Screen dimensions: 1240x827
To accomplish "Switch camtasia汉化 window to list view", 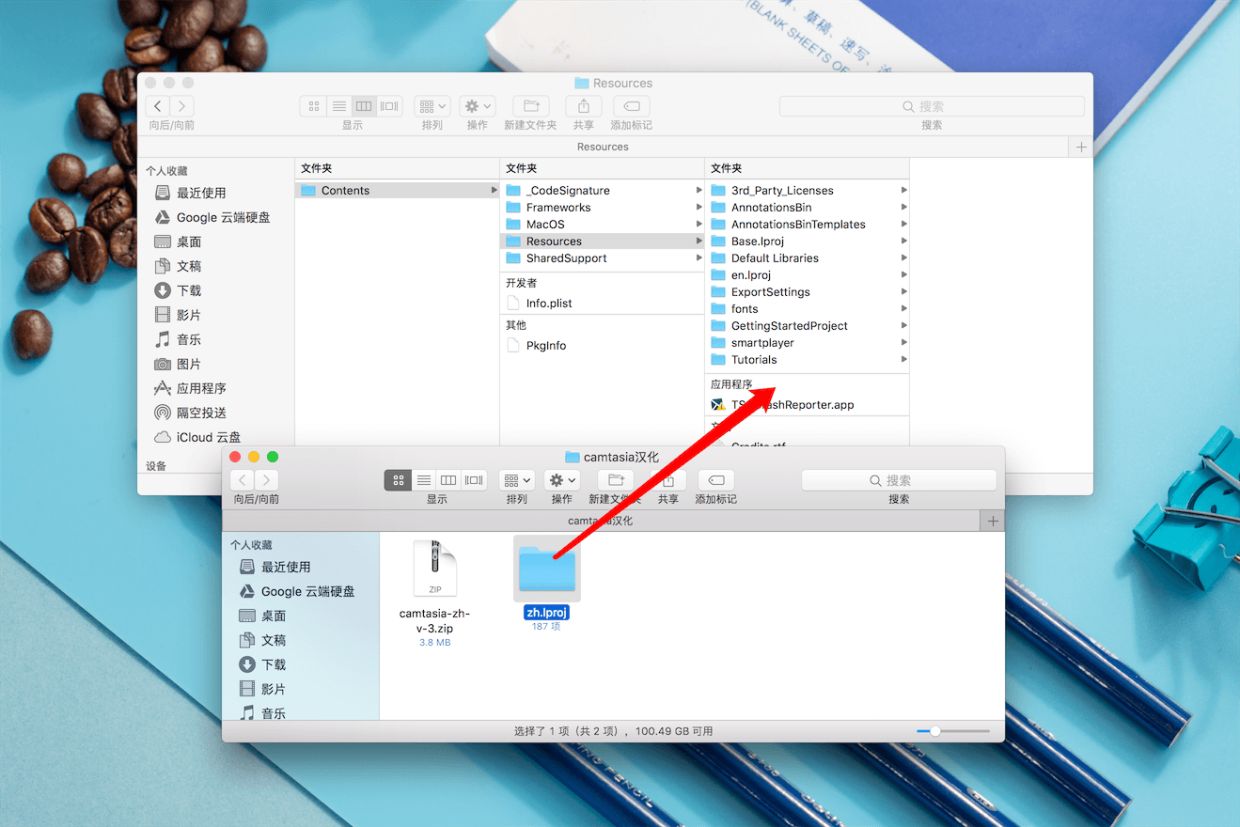I will pos(424,480).
